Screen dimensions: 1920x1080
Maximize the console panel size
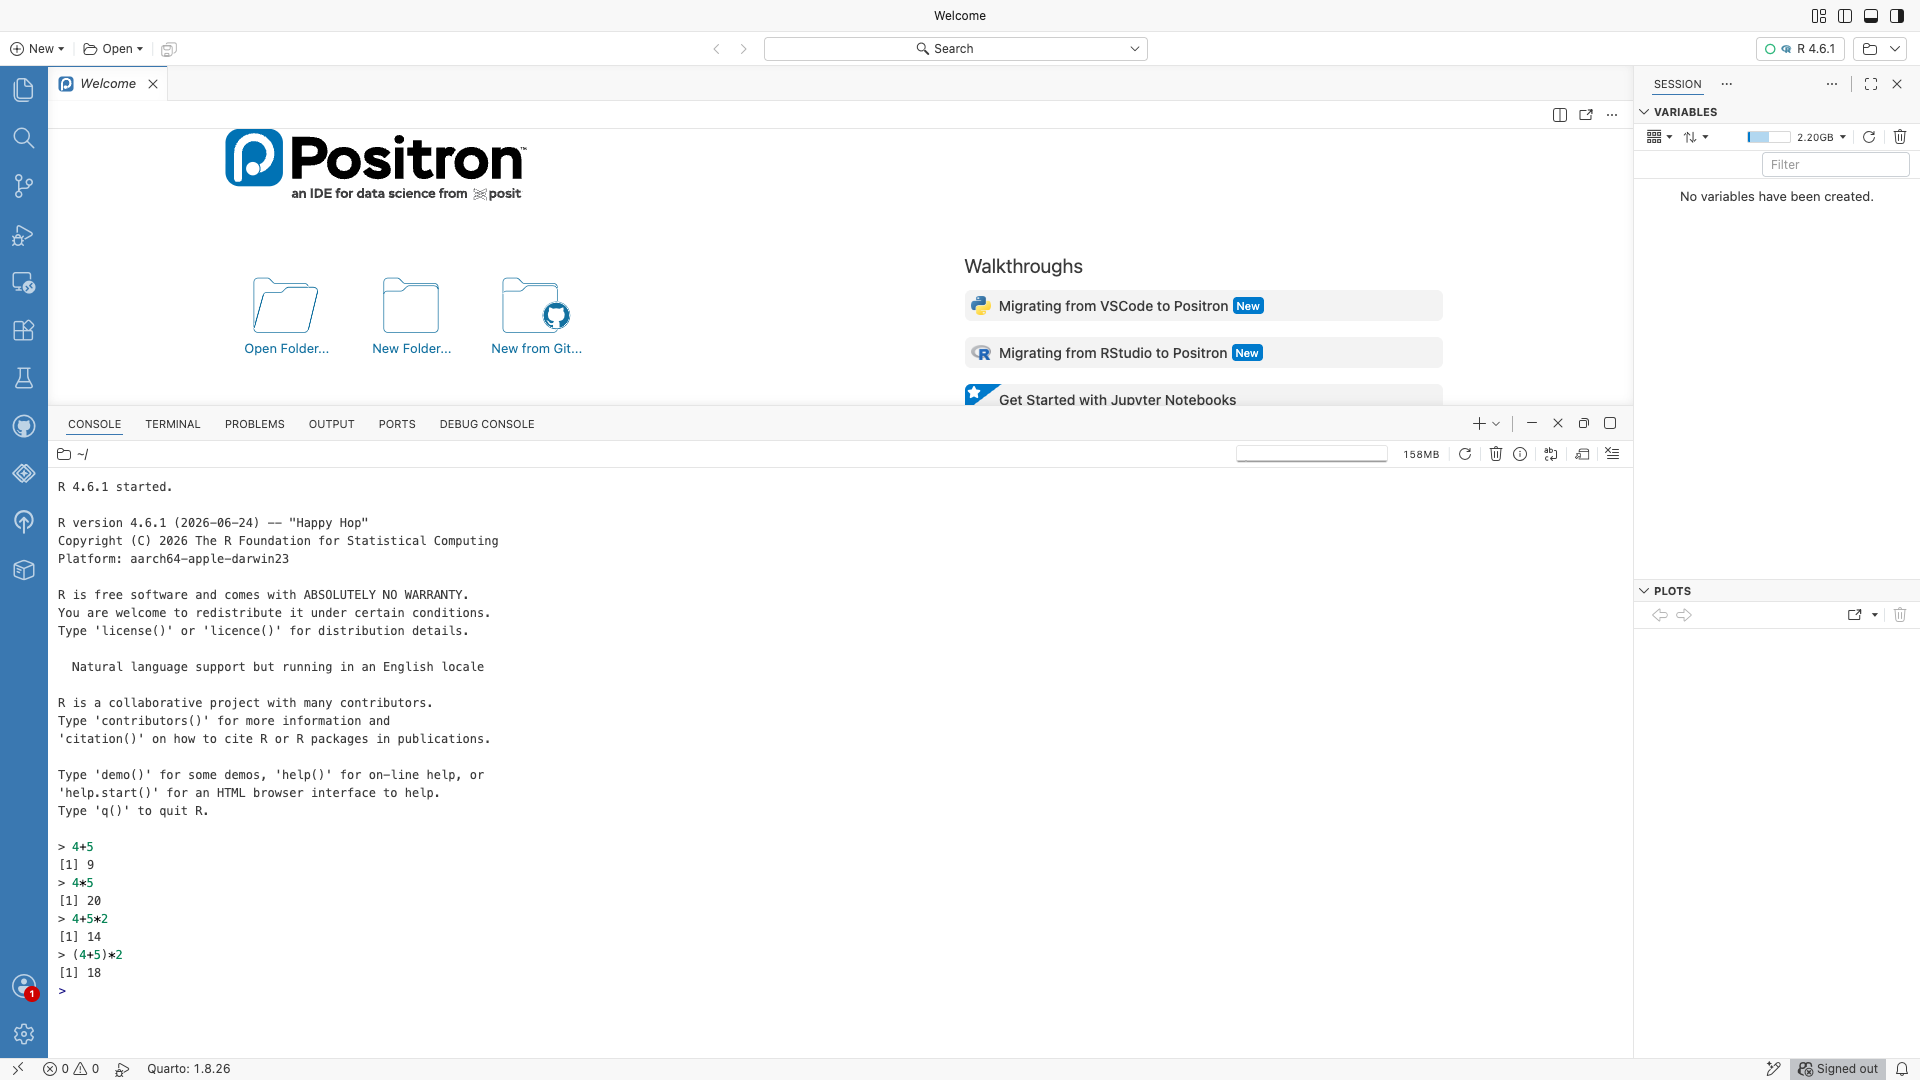pyautogui.click(x=1610, y=424)
